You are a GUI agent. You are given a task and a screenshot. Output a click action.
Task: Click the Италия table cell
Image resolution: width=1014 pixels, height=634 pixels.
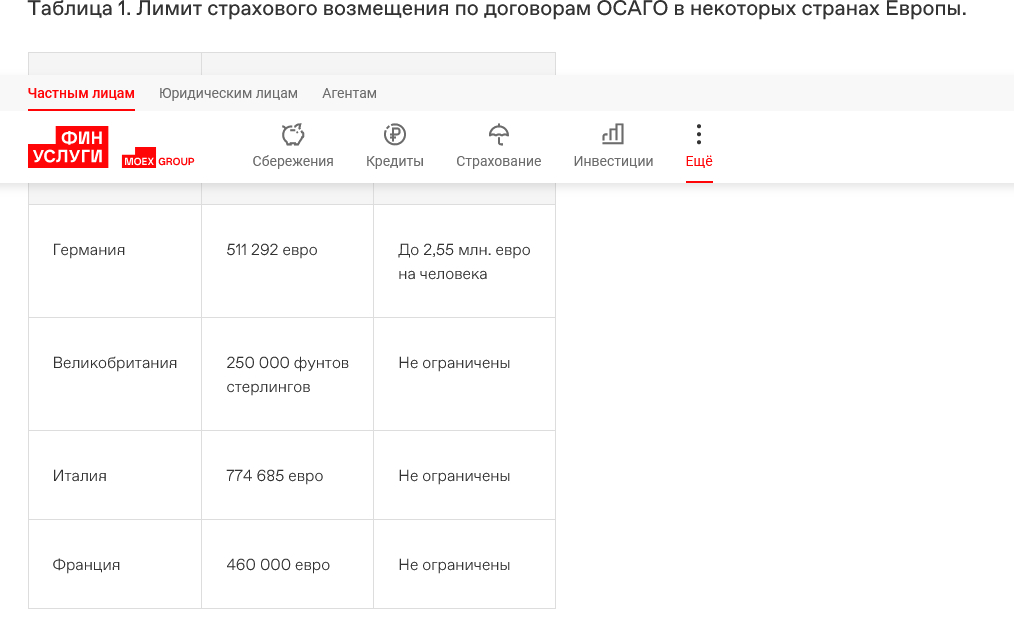pos(115,476)
